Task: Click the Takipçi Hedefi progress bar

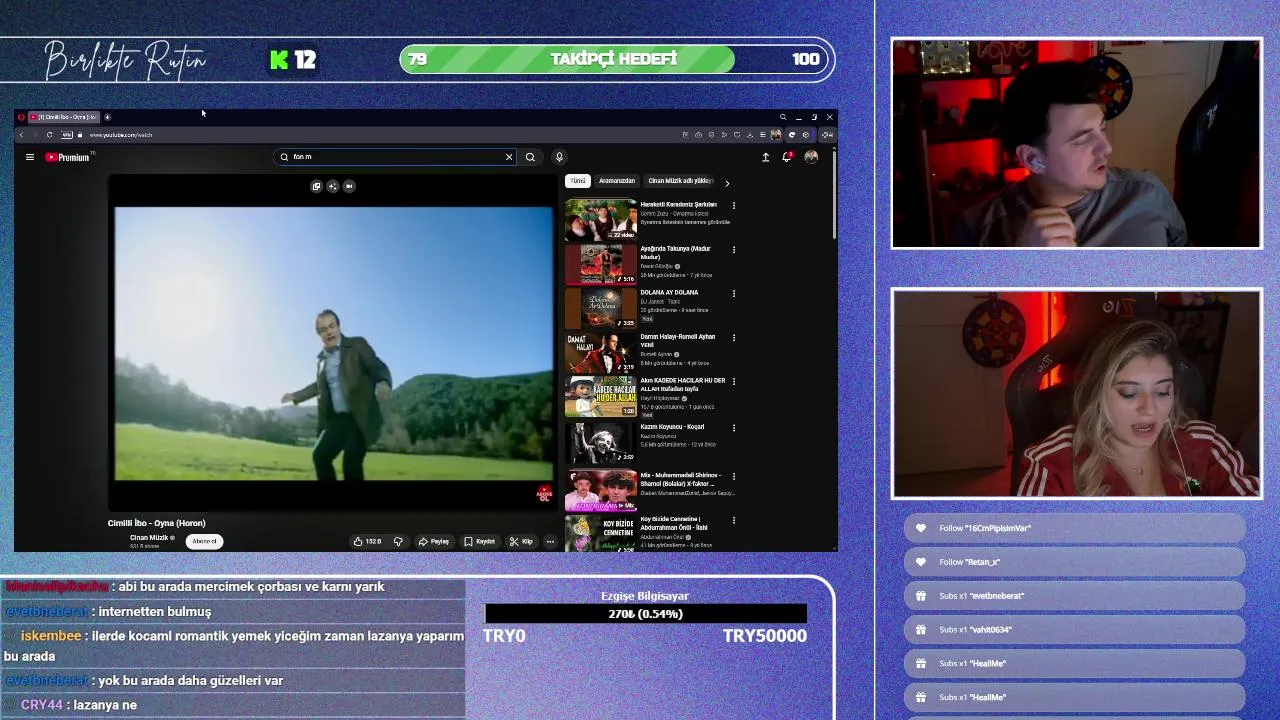Action: 616,59
